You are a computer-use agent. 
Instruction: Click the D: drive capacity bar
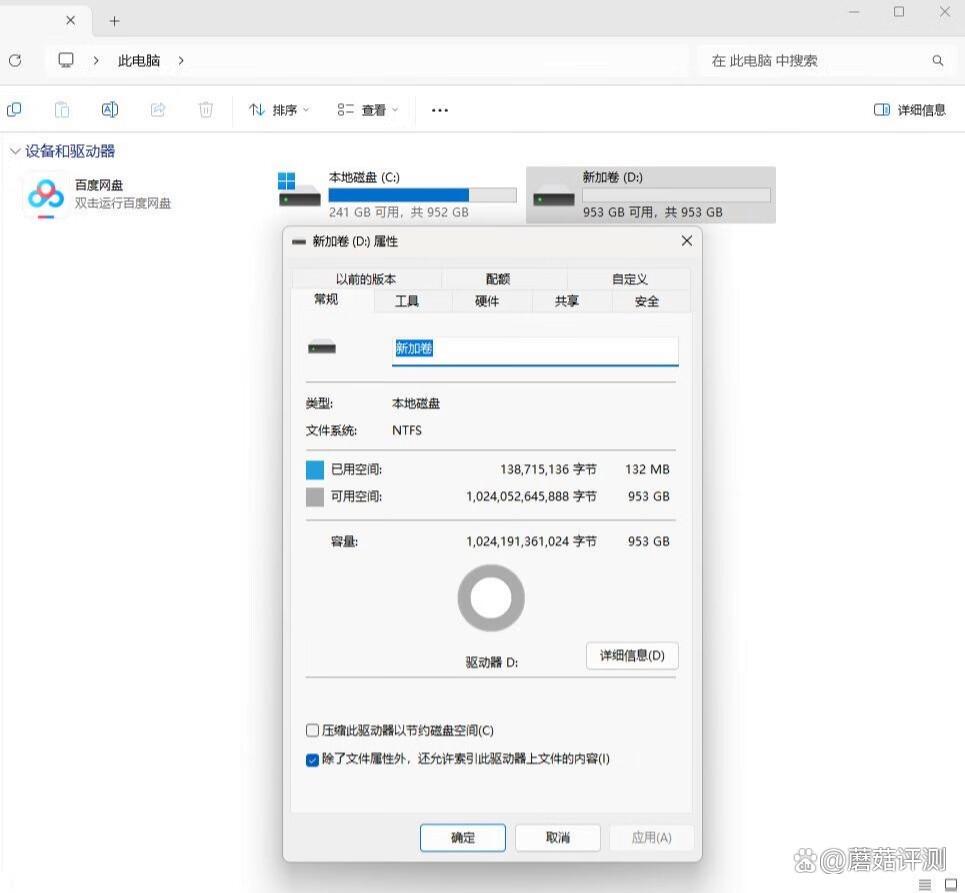point(676,195)
